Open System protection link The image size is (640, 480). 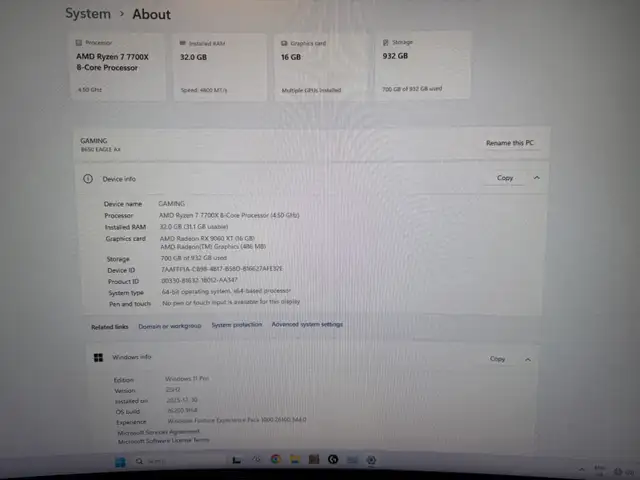coord(237,325)
